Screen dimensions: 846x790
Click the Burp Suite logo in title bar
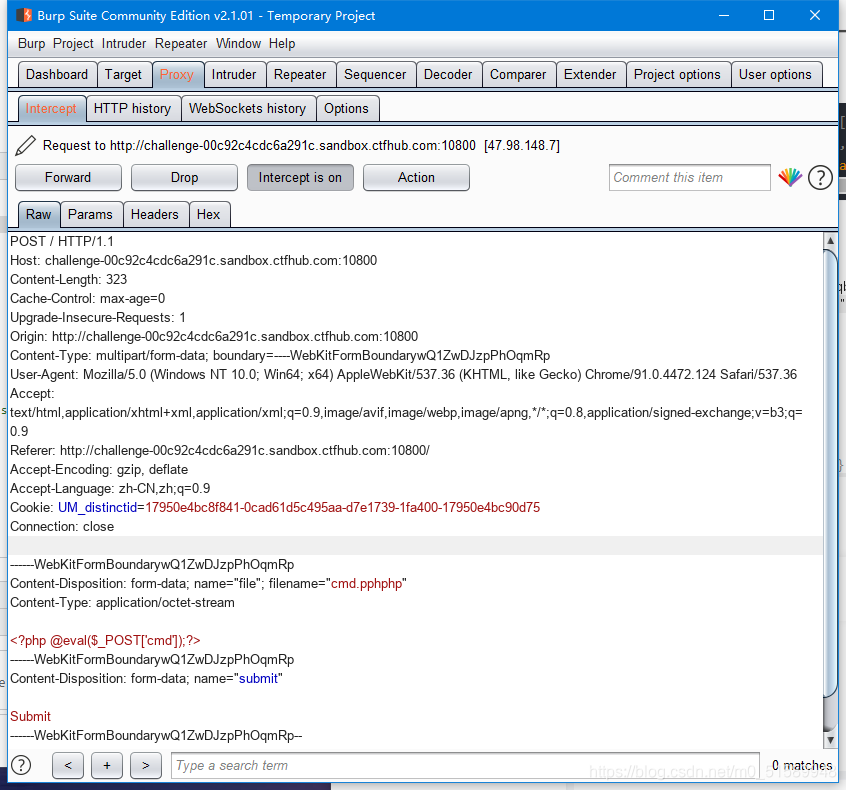tap(24, 15)
